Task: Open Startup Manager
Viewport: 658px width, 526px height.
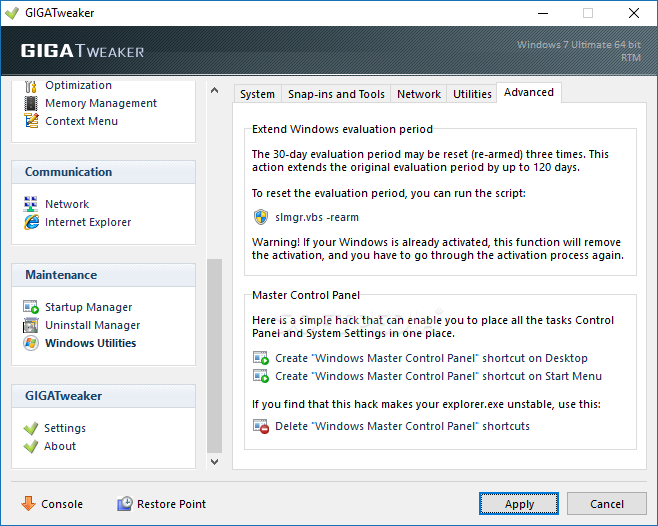Action: point(89,307)
